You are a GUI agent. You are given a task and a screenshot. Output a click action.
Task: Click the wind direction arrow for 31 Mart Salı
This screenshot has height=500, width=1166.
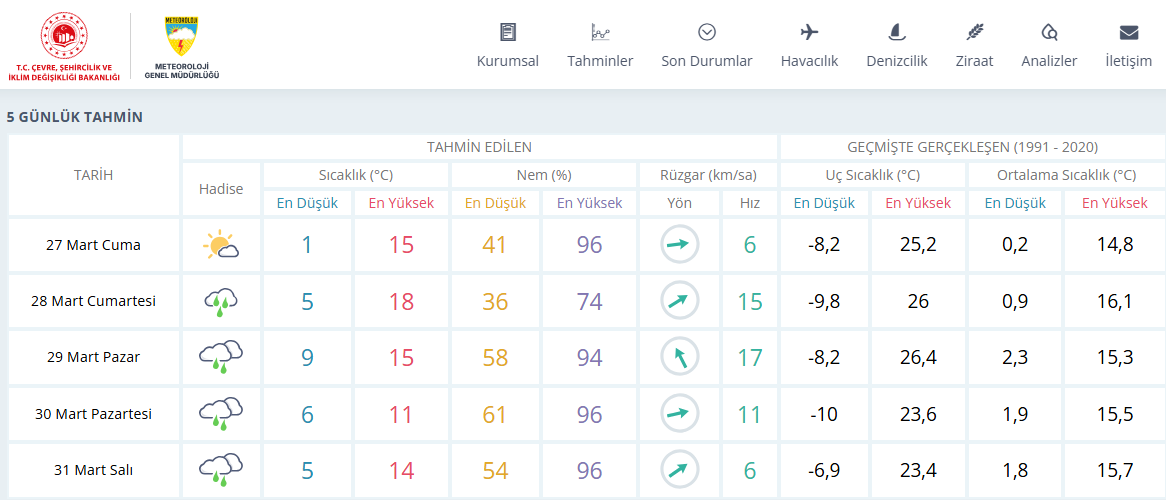tap(680, 469)
